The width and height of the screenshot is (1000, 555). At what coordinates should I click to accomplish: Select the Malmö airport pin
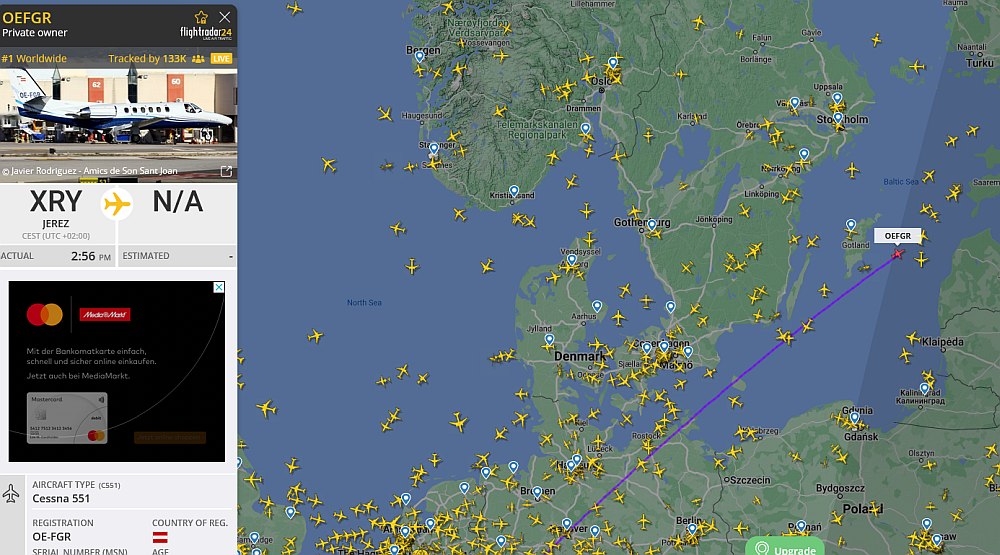[x=688, y=352]
